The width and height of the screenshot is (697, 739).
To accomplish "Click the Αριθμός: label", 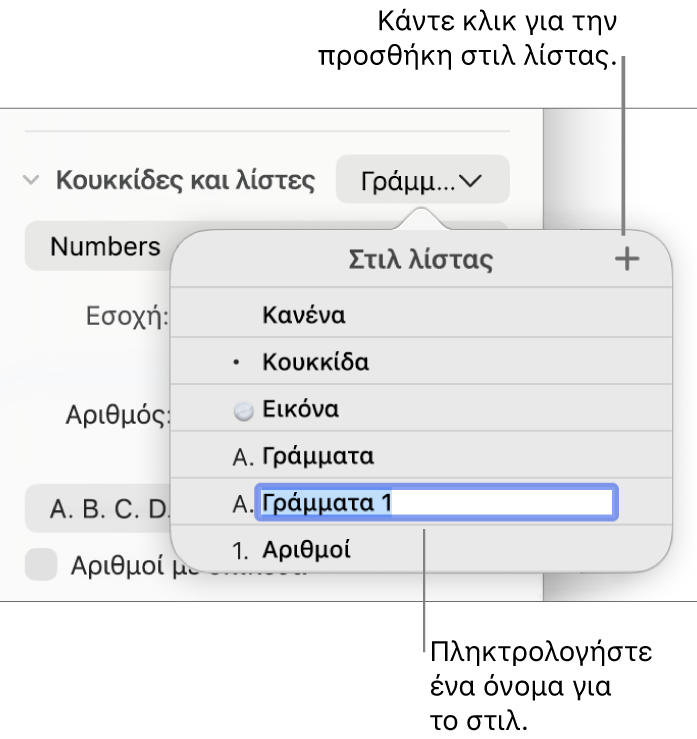I will [x=117, y=415].
